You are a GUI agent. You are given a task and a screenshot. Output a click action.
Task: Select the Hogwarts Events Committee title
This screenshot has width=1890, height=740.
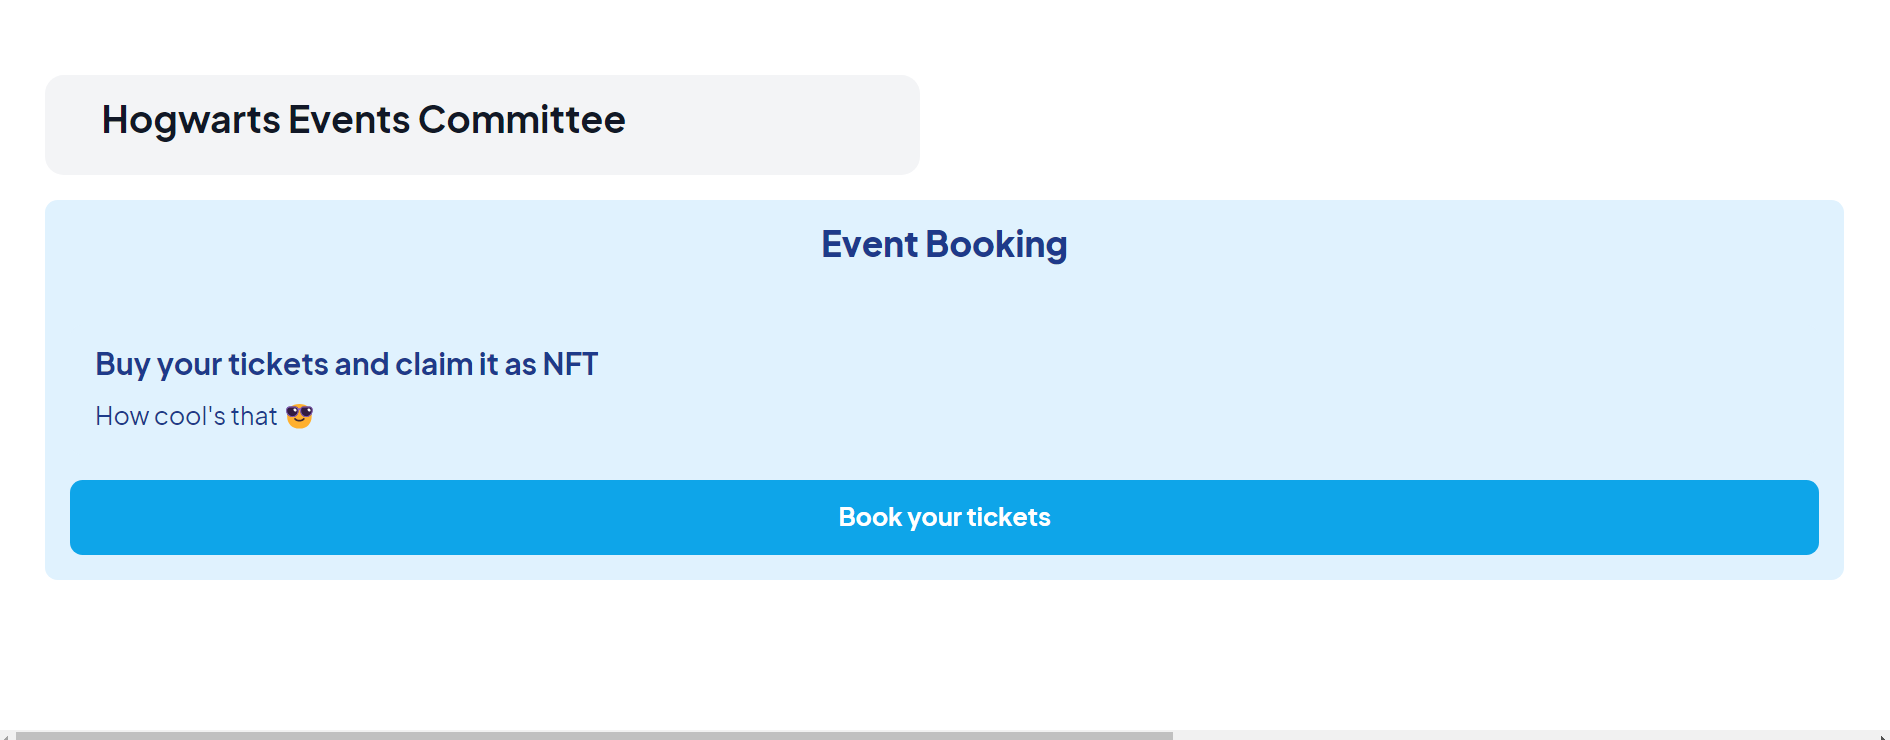pyautogui.click(x=363, y=120)
